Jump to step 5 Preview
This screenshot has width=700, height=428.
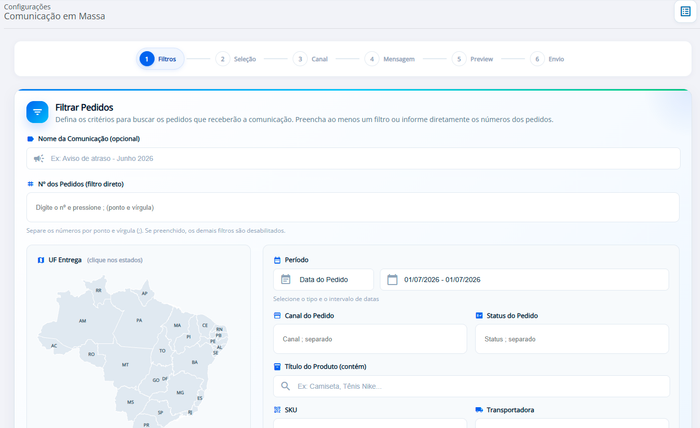(472, 59)
